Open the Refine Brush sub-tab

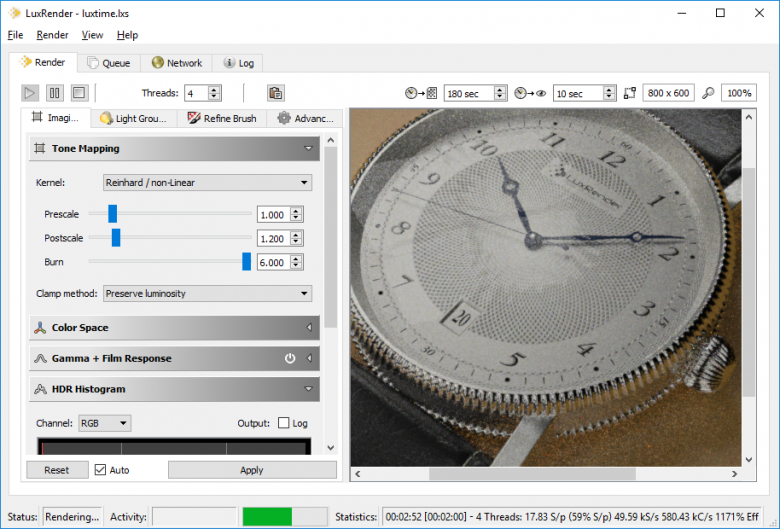[222, 118]
